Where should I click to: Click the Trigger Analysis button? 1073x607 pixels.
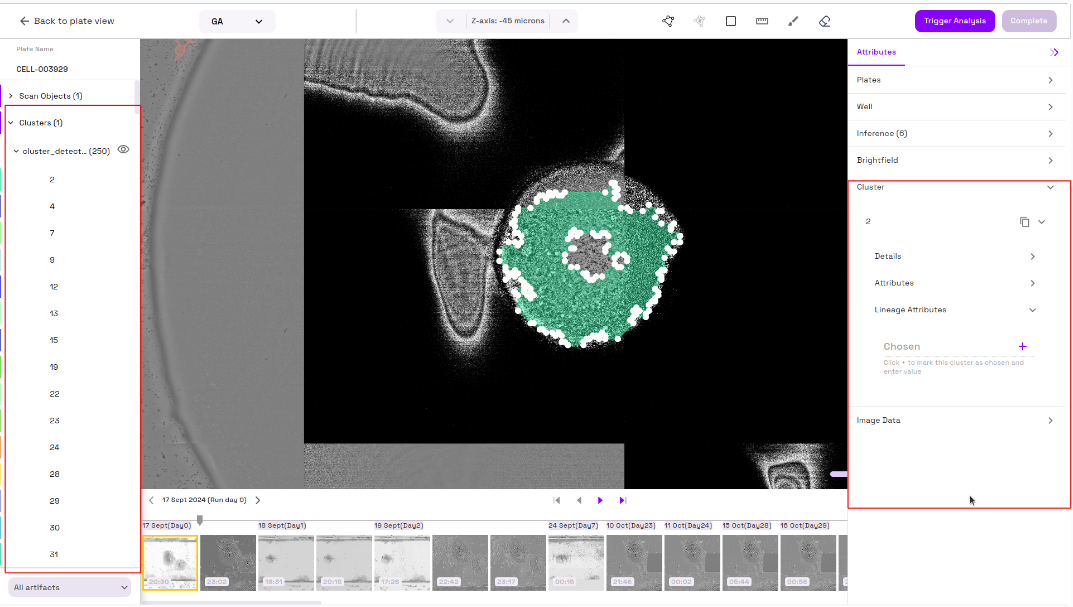(x=954, y=21)
